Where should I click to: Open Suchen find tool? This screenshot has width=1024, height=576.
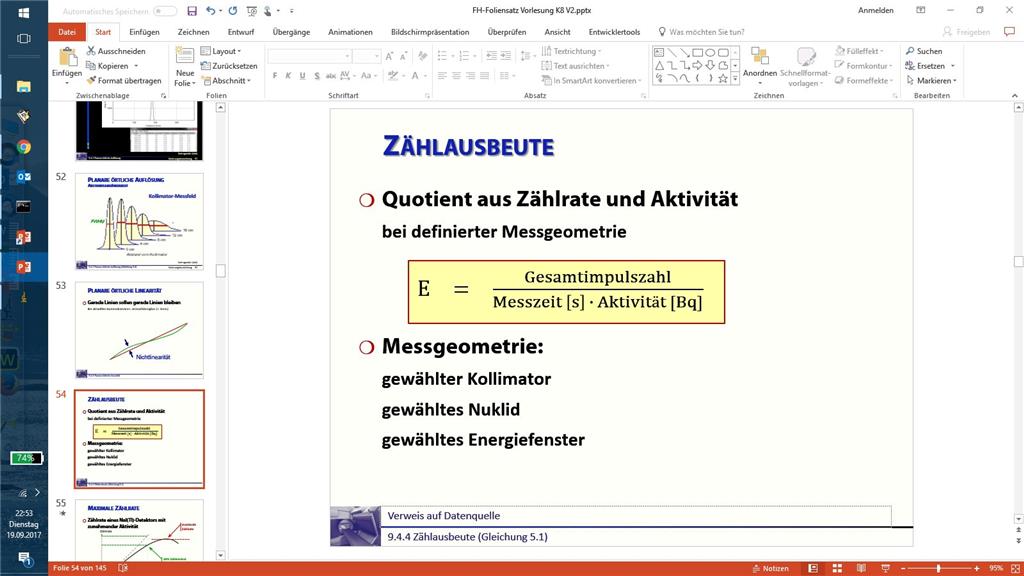click(923, 51)
